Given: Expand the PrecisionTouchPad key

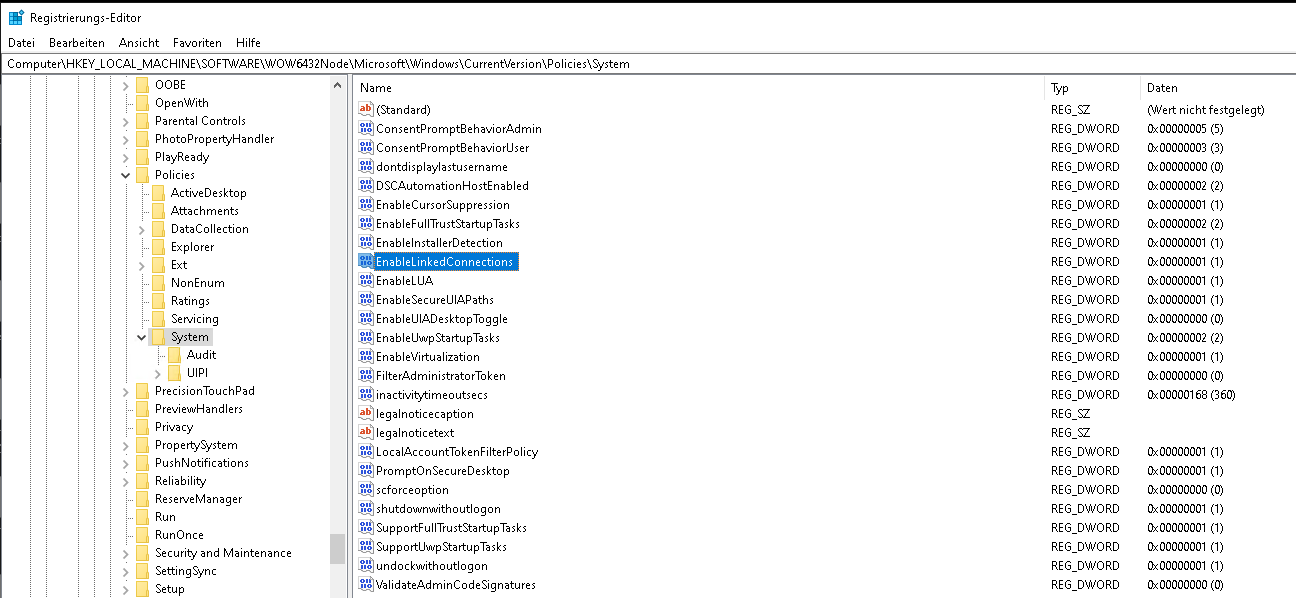Looking at the screenshot, I should [x=126, y=391].
